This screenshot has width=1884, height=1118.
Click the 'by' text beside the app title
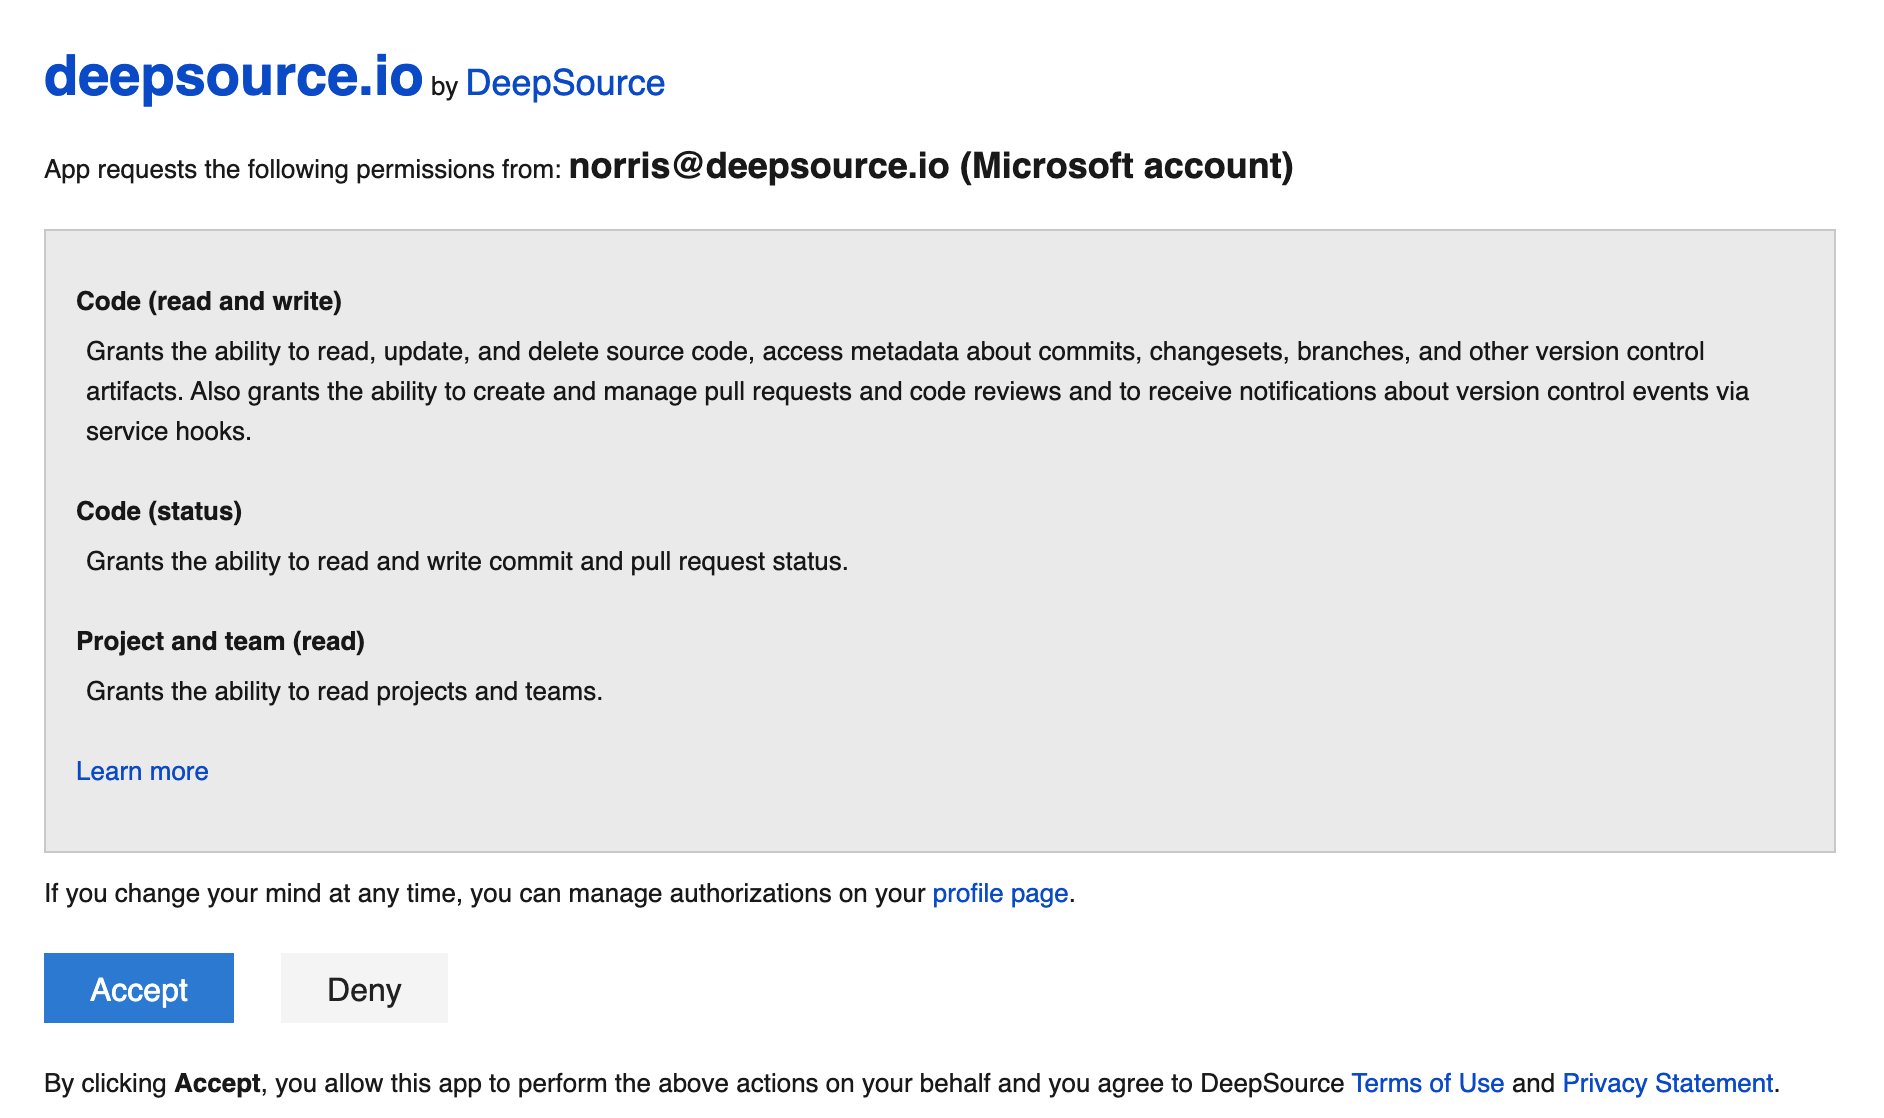pos(444,87)
